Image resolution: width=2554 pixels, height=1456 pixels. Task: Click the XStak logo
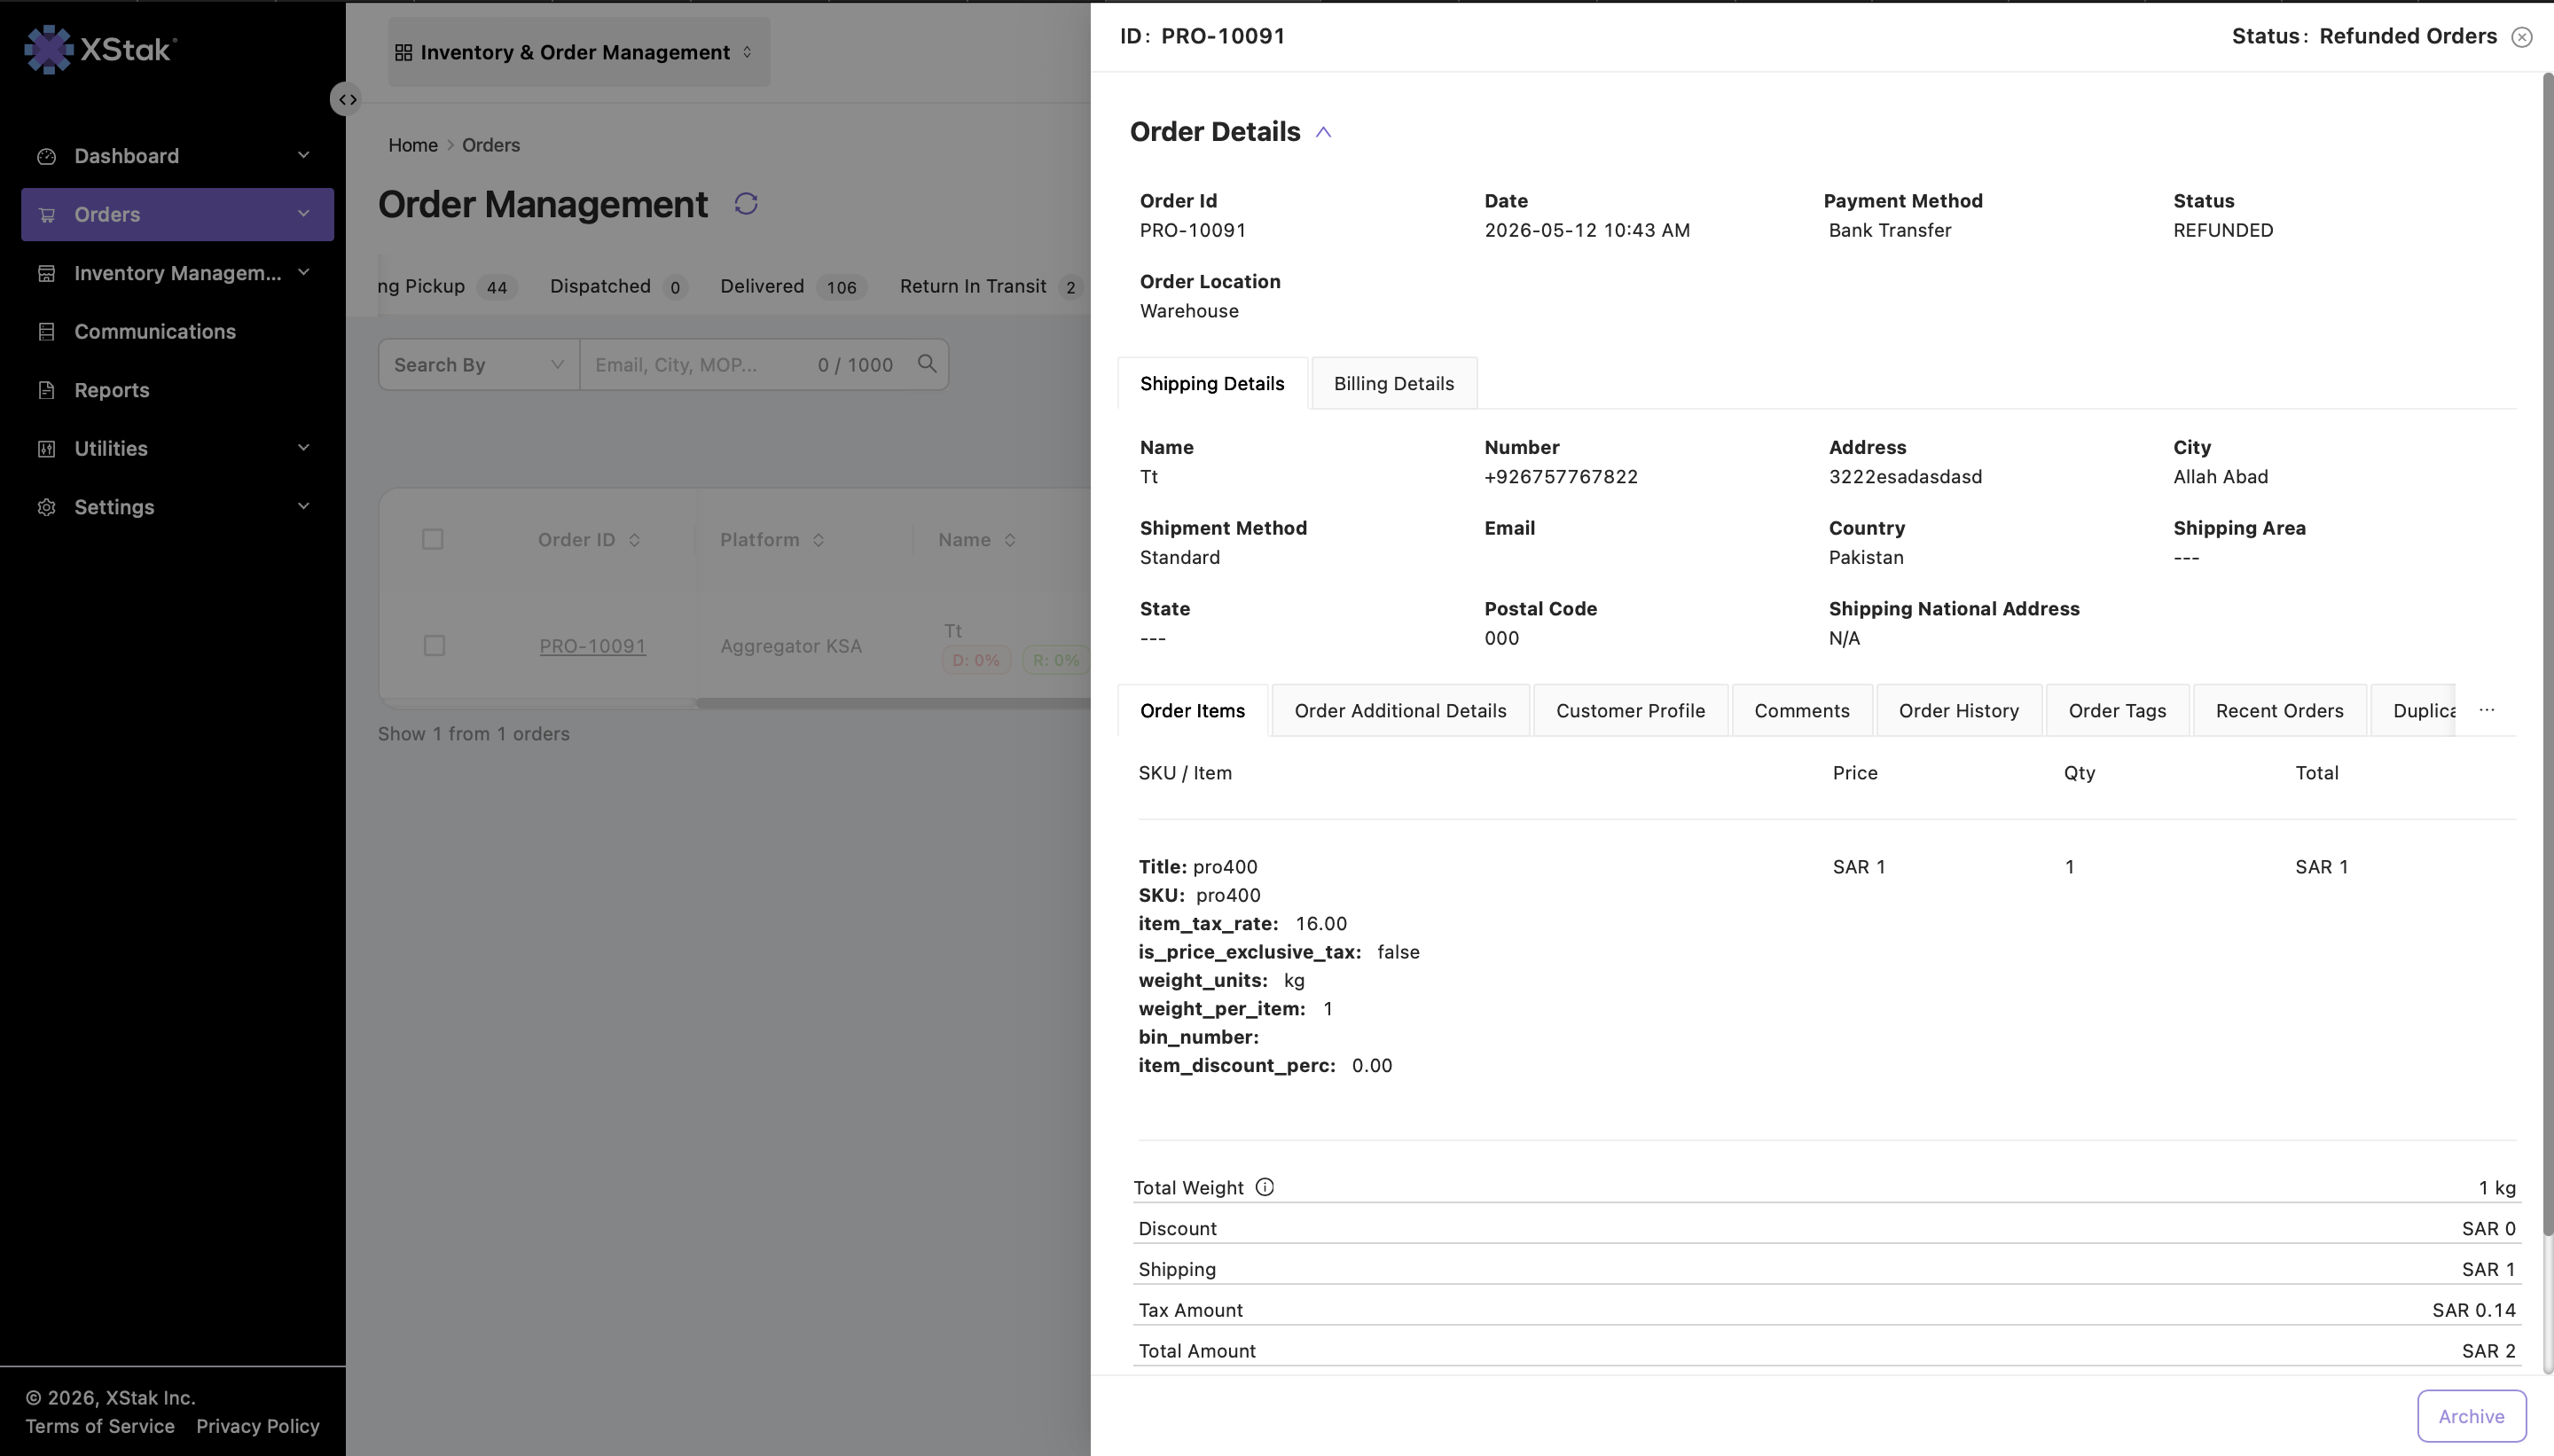[100, 49]
